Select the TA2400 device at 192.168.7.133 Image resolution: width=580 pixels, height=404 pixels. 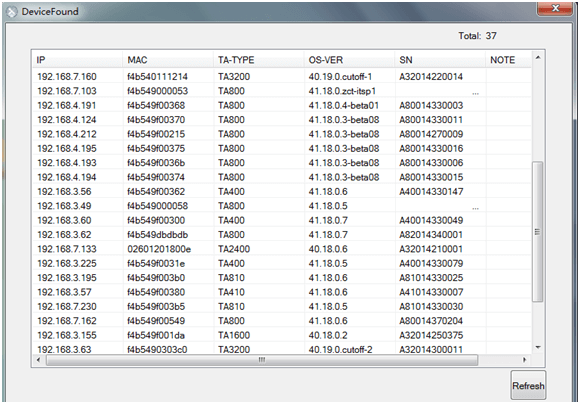point(282,249)
